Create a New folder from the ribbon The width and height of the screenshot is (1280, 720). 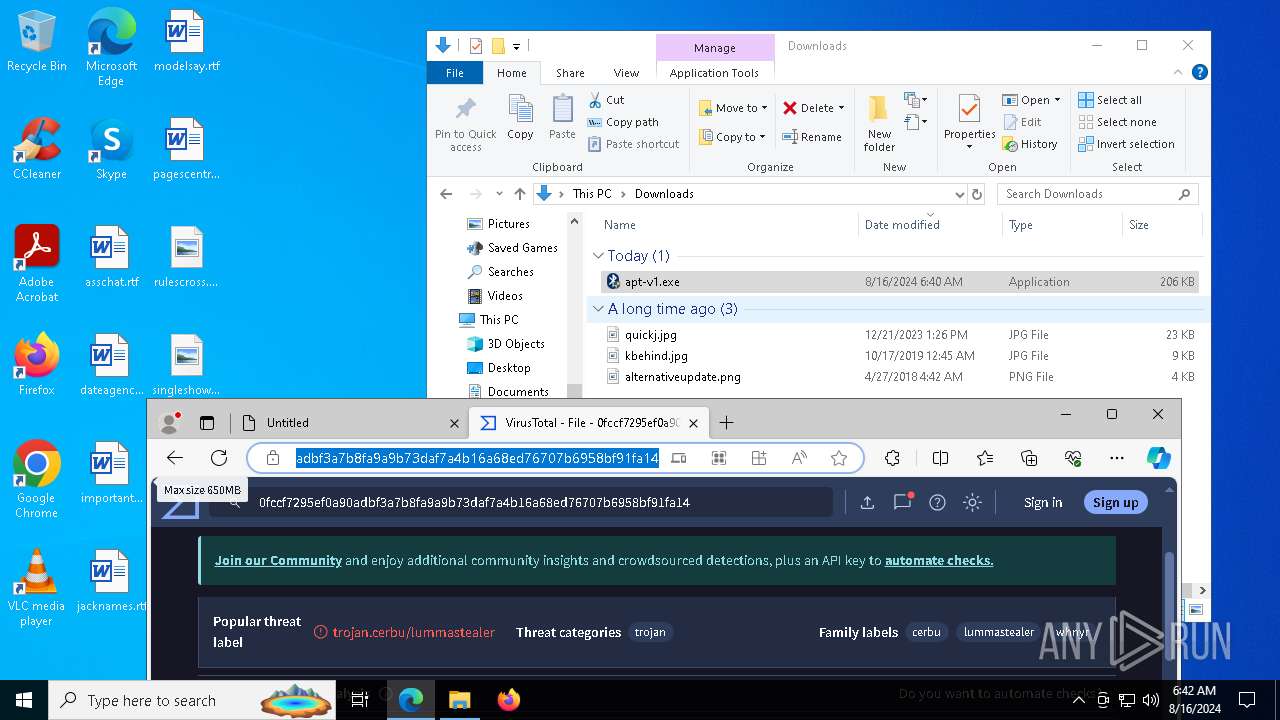879,124
